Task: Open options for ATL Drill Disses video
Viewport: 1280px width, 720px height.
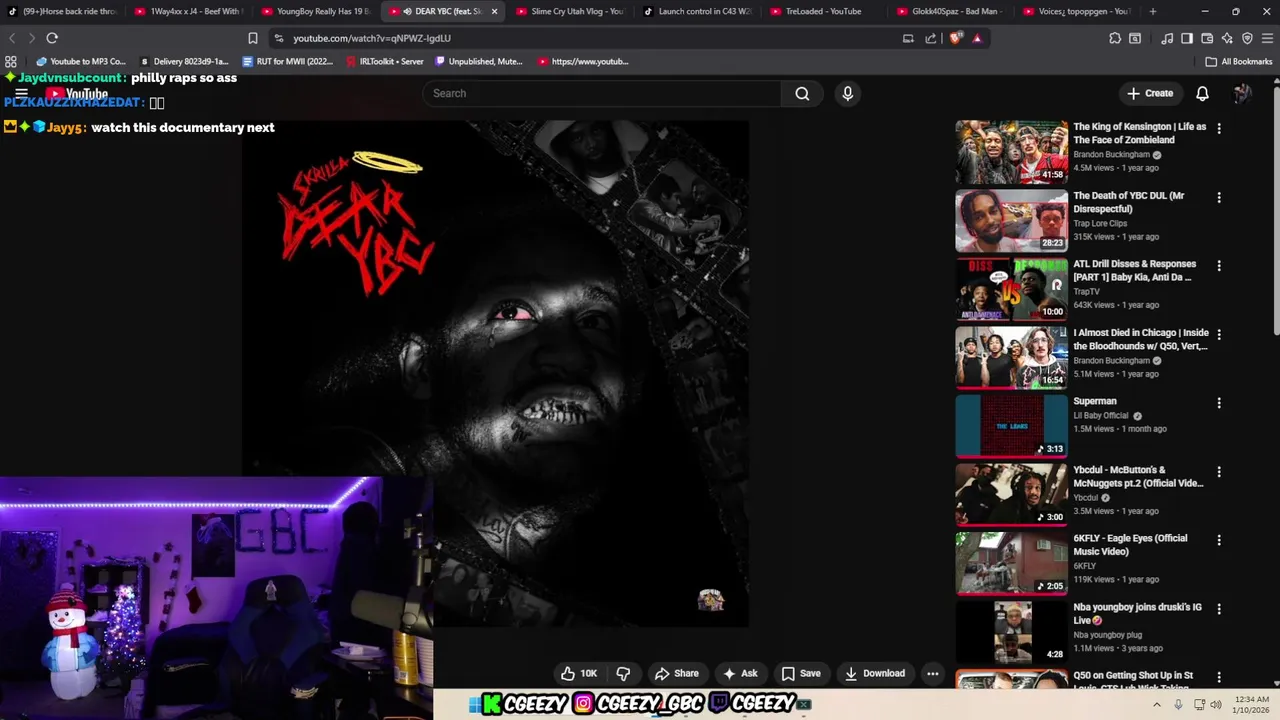Action: (1219, 266)
